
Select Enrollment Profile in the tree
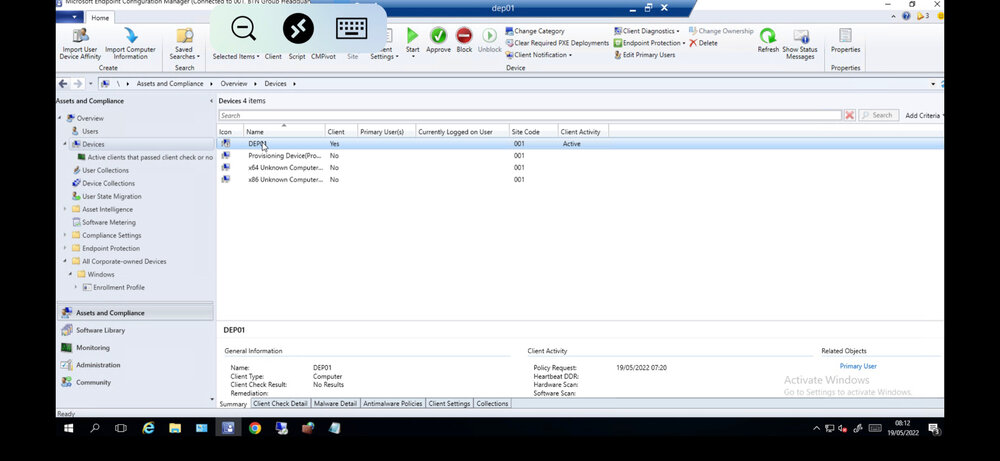point(119,288)
